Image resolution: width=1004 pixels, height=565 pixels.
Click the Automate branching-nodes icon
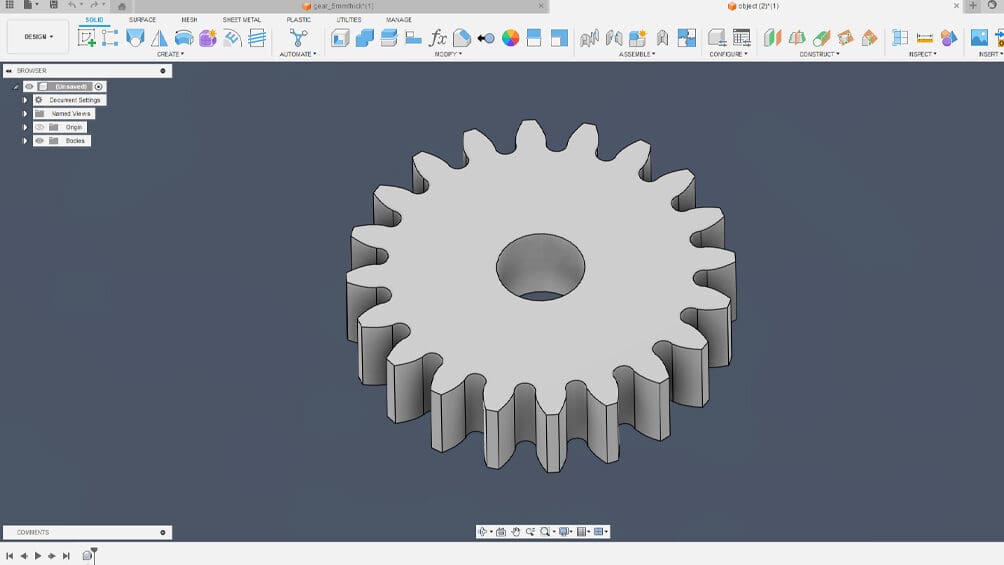tap(298, 38)
